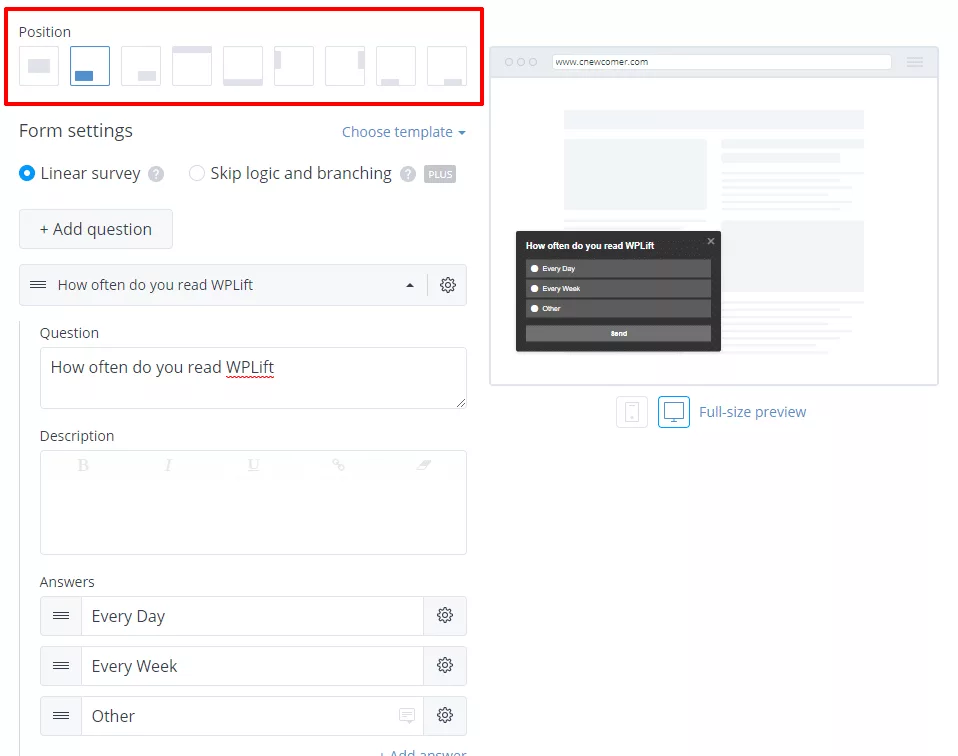Click drag handle of the question header

click(38, 285)
